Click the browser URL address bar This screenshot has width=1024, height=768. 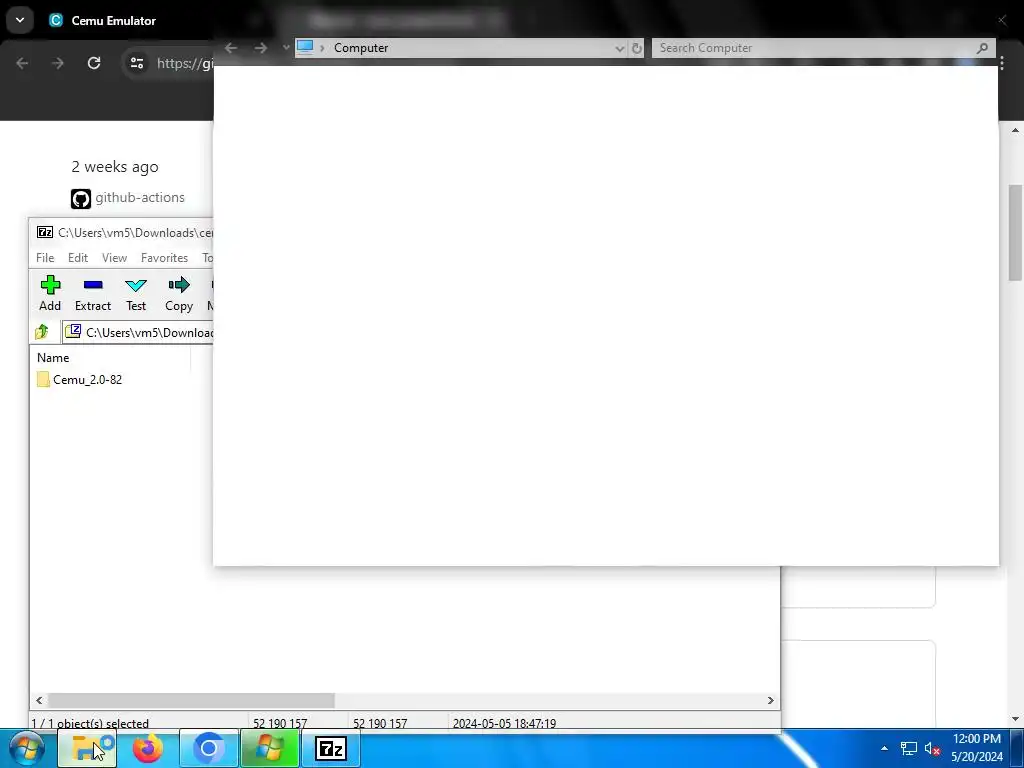186,63
